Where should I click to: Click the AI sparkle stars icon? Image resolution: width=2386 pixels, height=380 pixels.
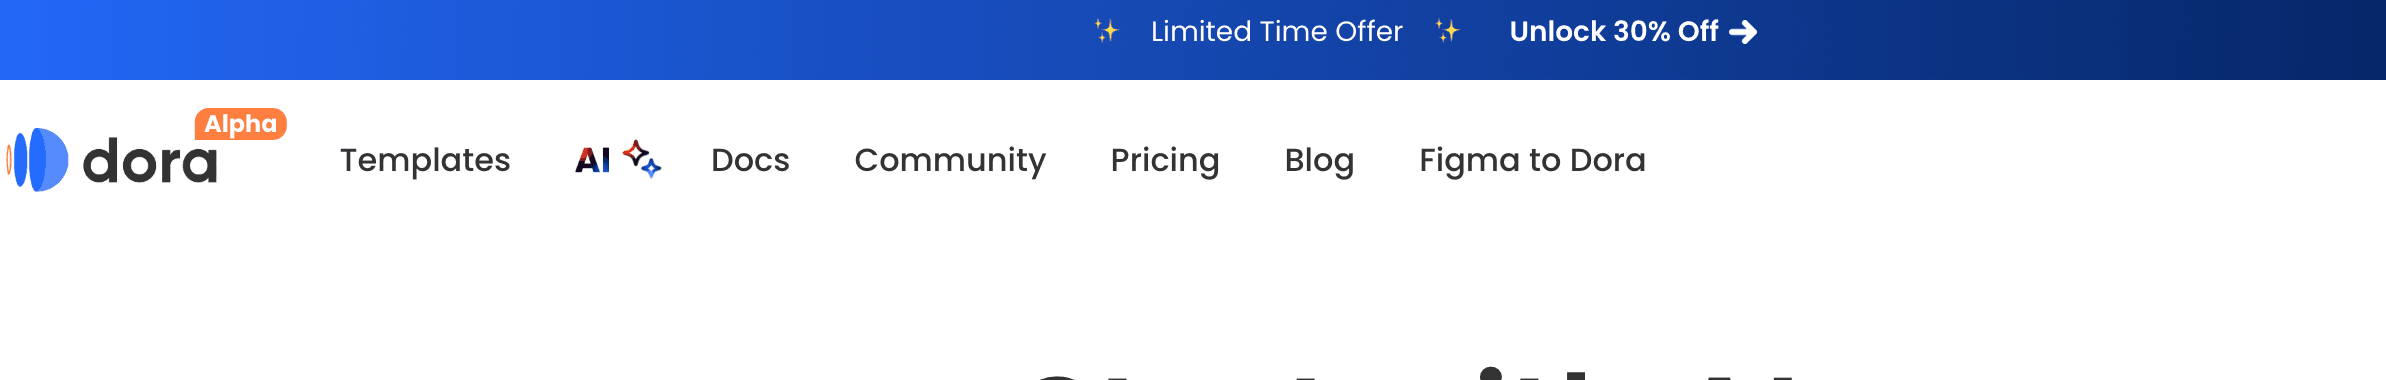tap(642, 159)
